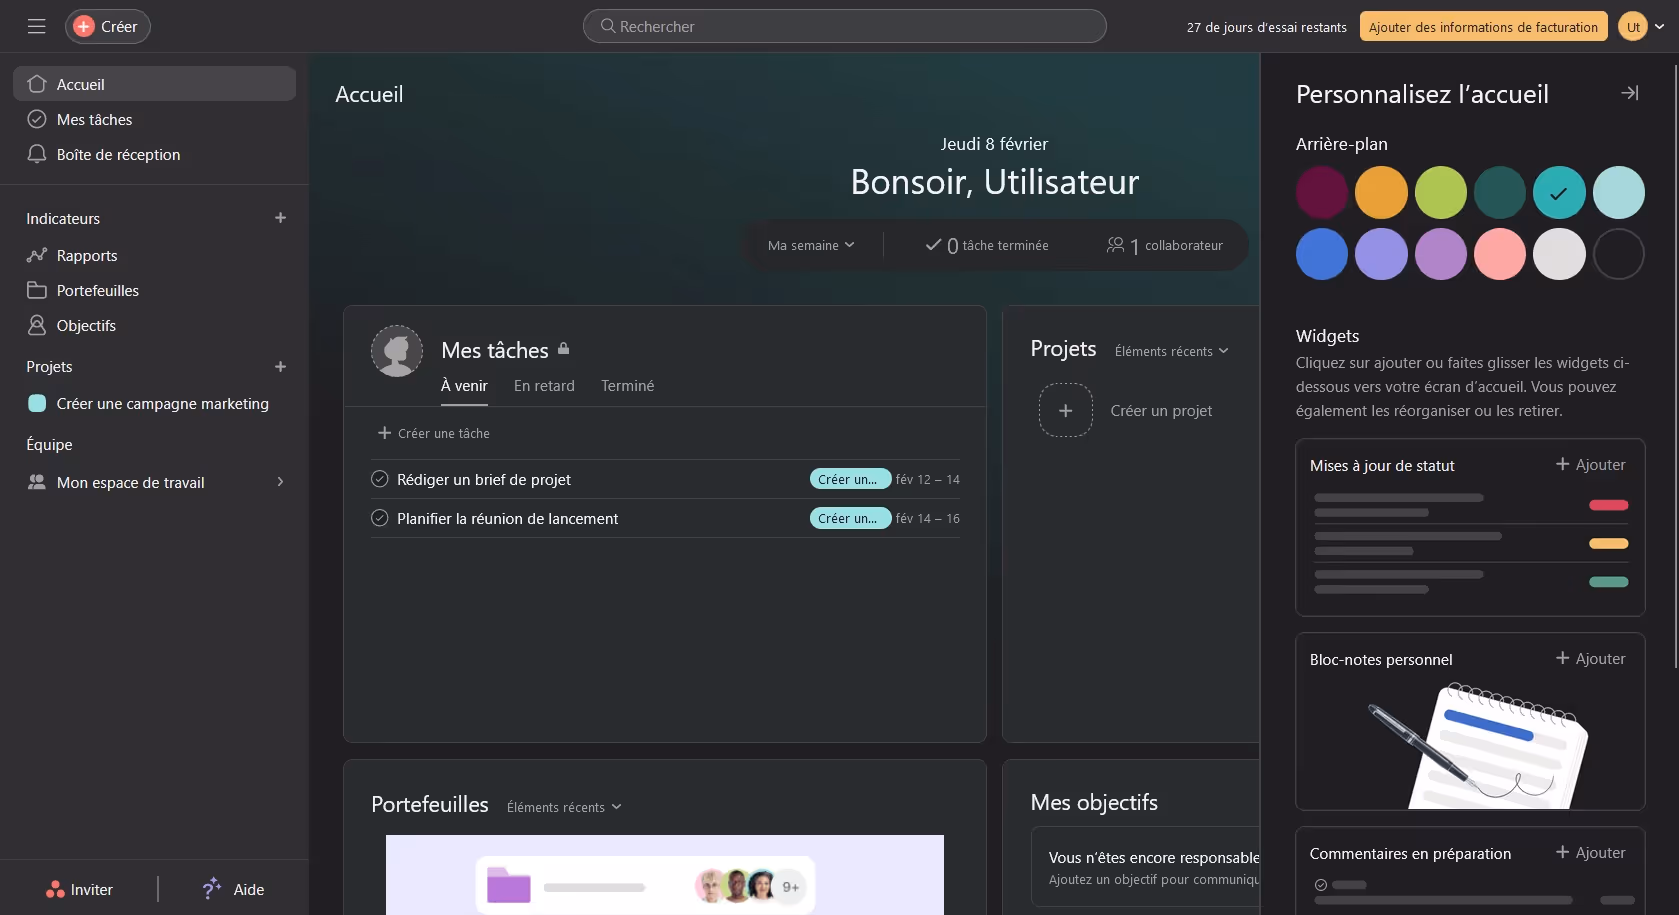Mark 'Rédiger un brief de projet' as complete

[x=379, y=478]
